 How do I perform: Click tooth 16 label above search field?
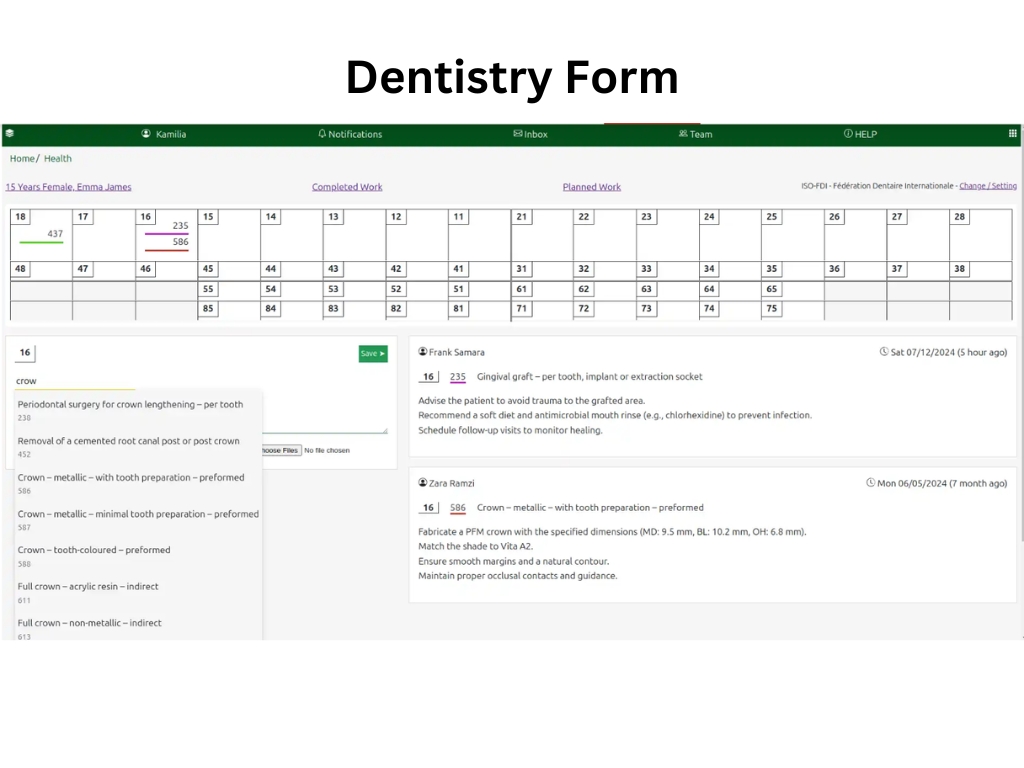25,353
